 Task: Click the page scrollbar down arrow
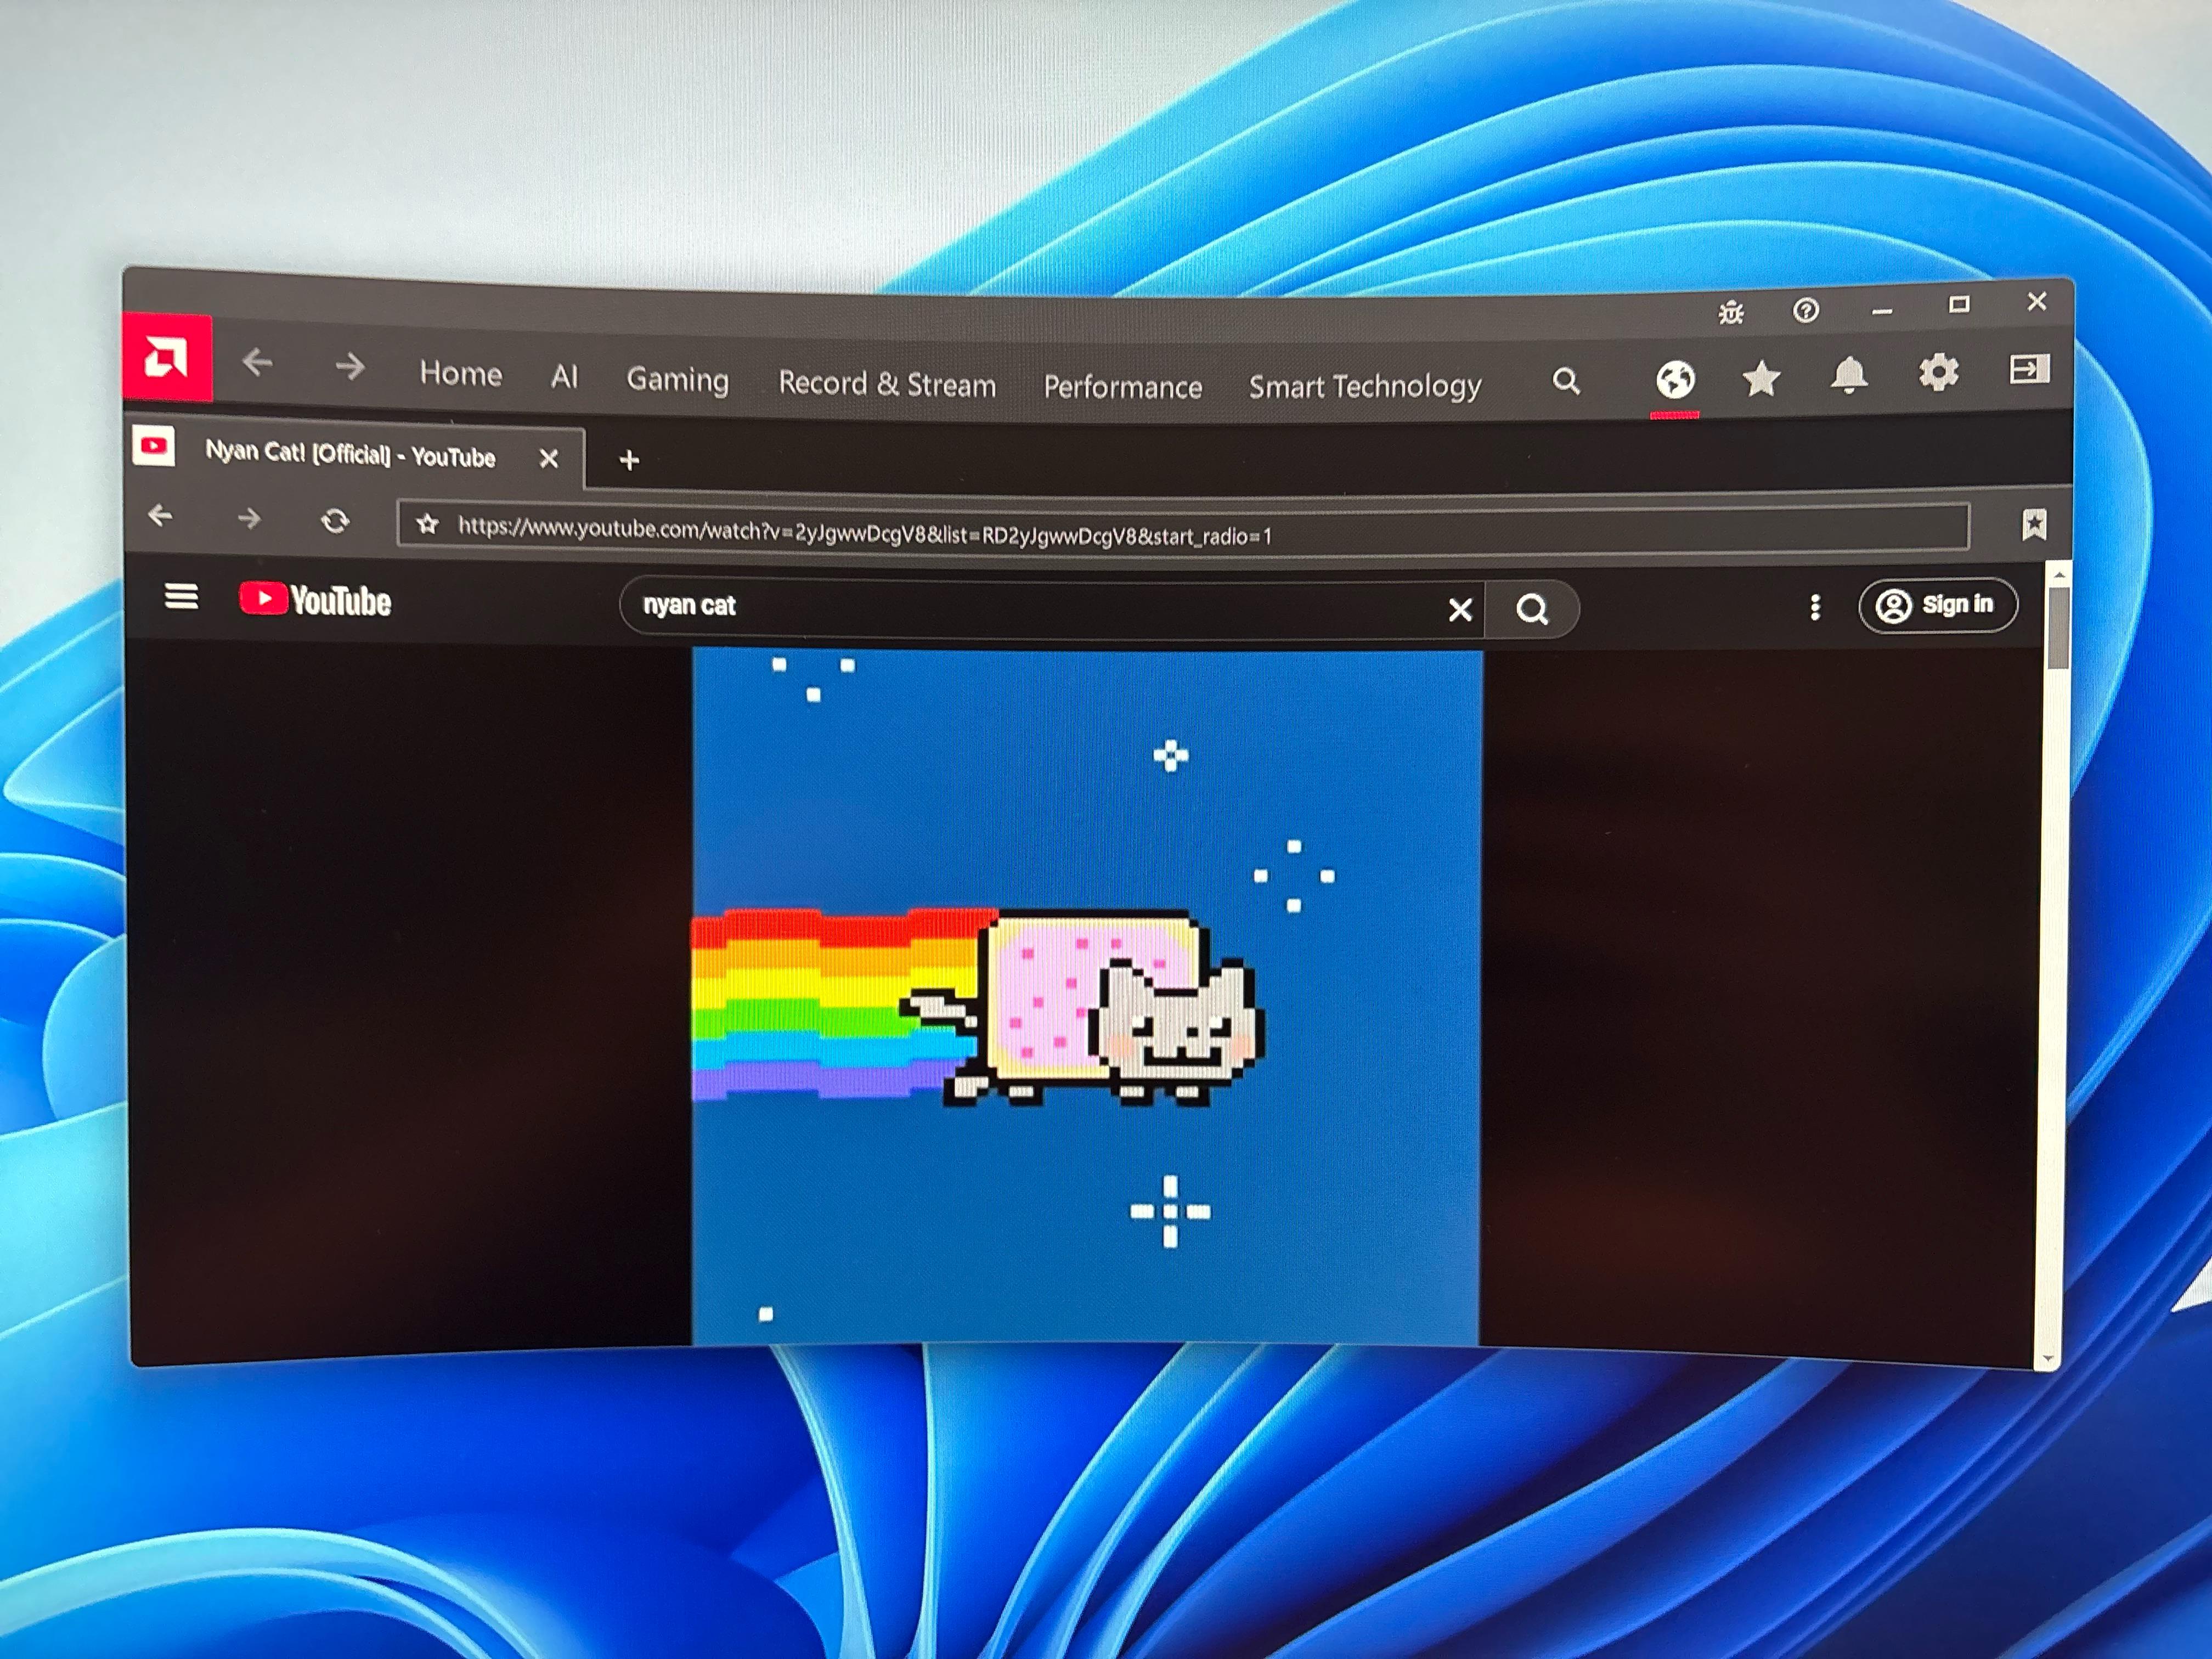click(2048, 1358)
